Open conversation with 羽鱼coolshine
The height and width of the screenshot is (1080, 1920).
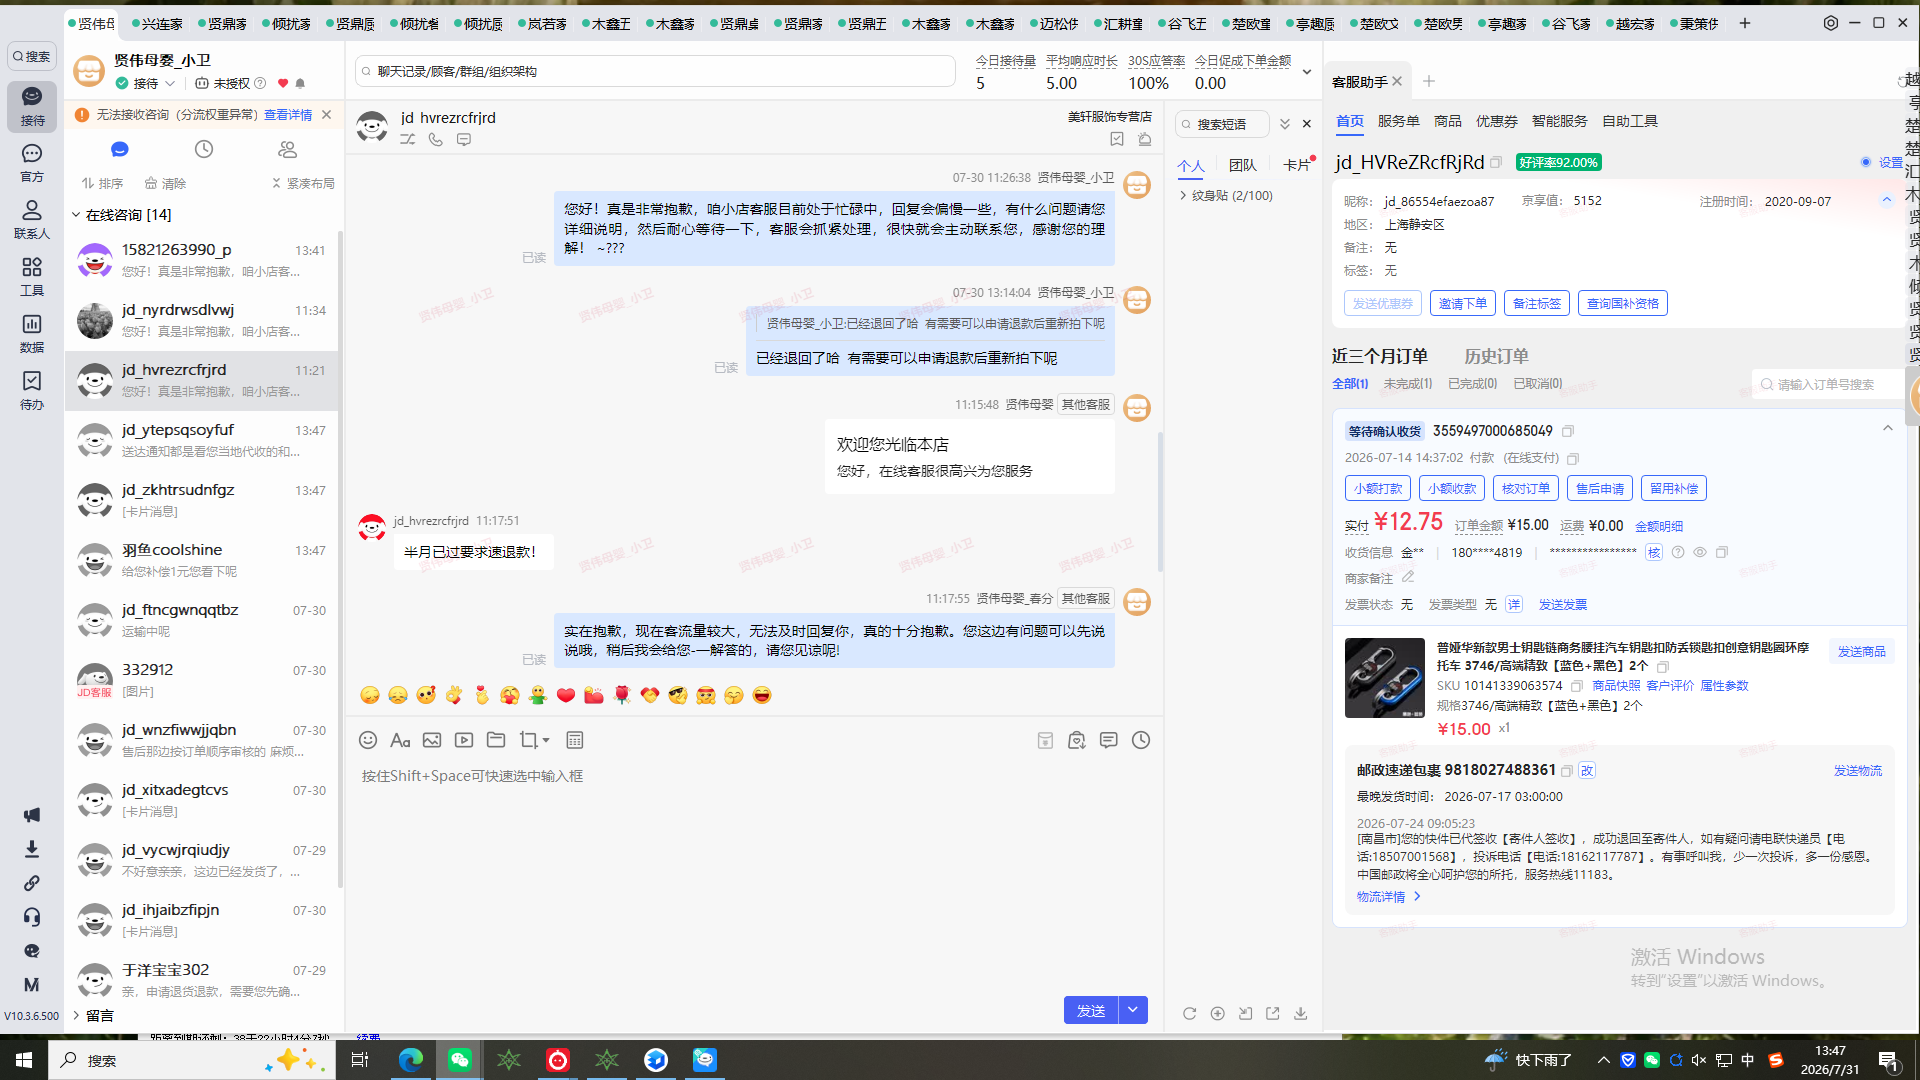[x=202, y=560]
